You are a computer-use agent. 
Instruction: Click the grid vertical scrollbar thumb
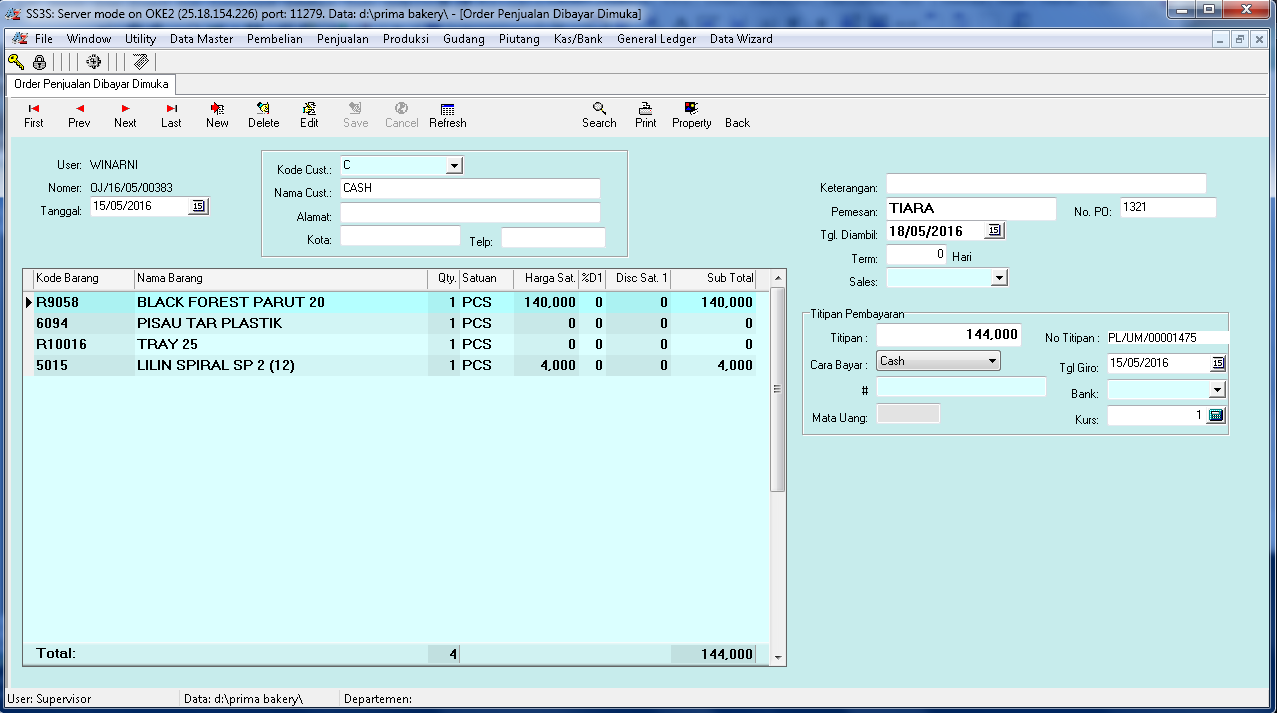778,389
